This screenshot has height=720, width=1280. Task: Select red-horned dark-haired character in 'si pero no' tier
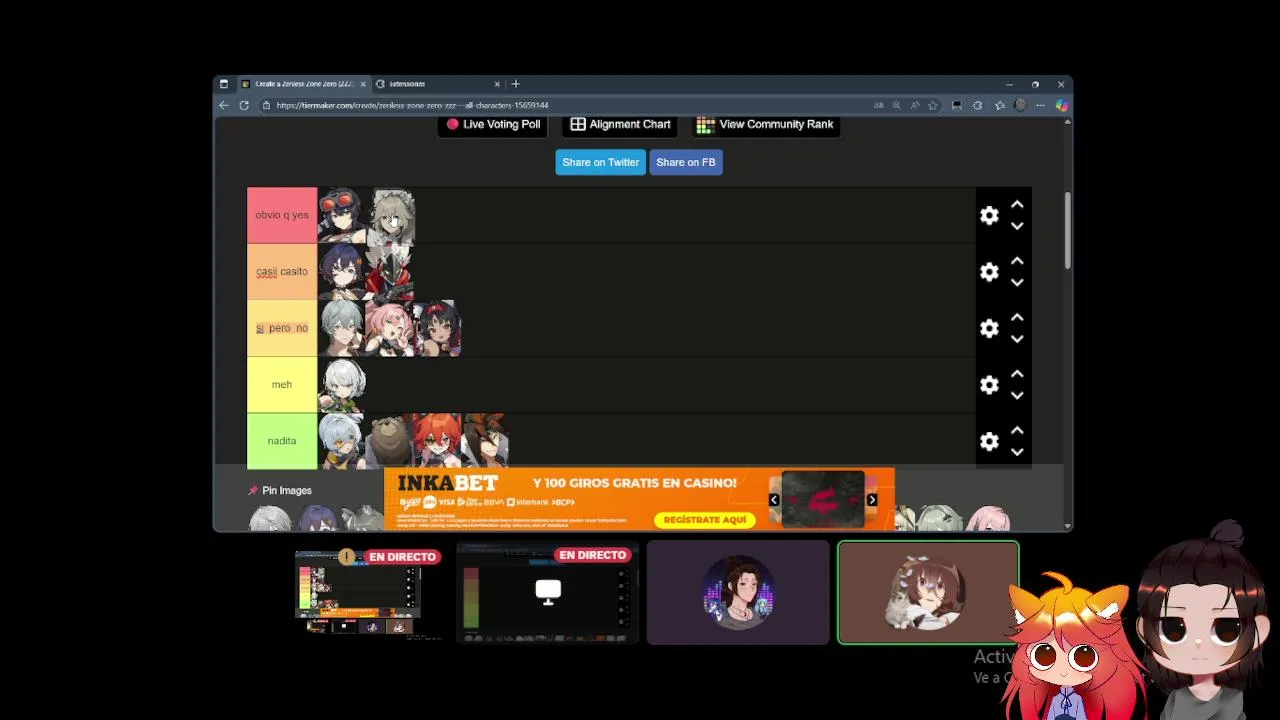tap(438, 328)
